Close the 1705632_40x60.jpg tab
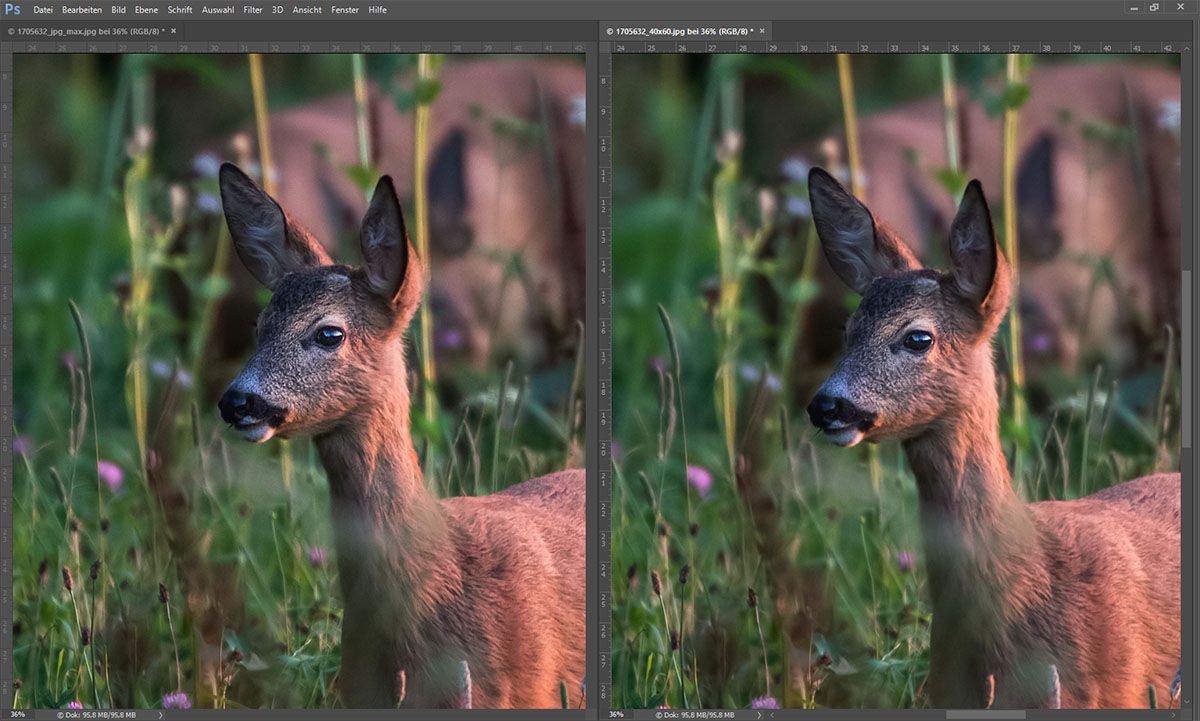This screenshot has width=1200, height=721. click(x=761, y=31)
